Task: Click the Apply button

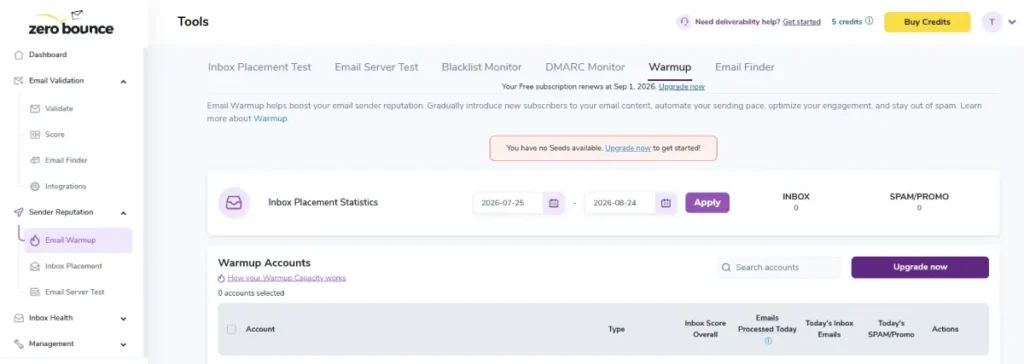Action: coord(707,203)
